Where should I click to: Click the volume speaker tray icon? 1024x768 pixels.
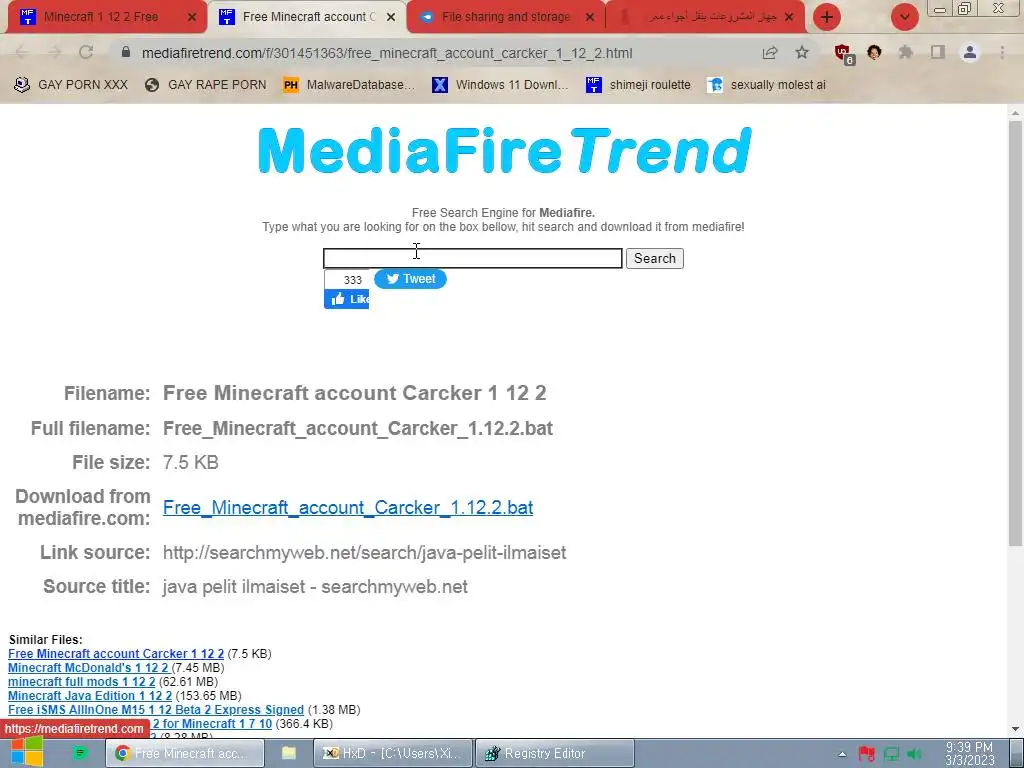pyautogui.click(x=915, y=754)
